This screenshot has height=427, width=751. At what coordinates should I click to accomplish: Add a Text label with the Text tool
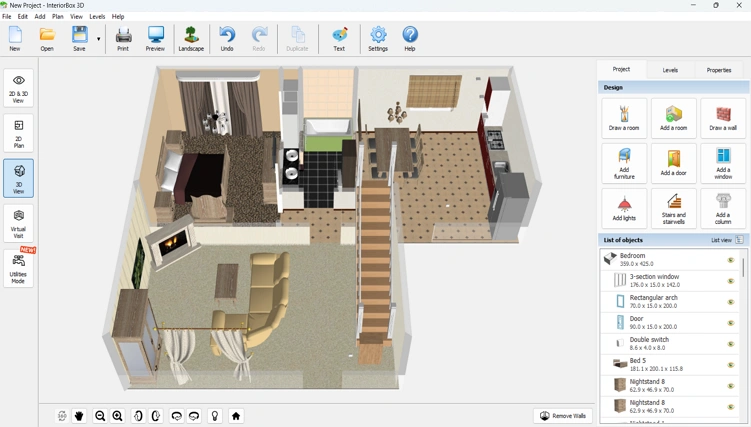coord(339,38)
